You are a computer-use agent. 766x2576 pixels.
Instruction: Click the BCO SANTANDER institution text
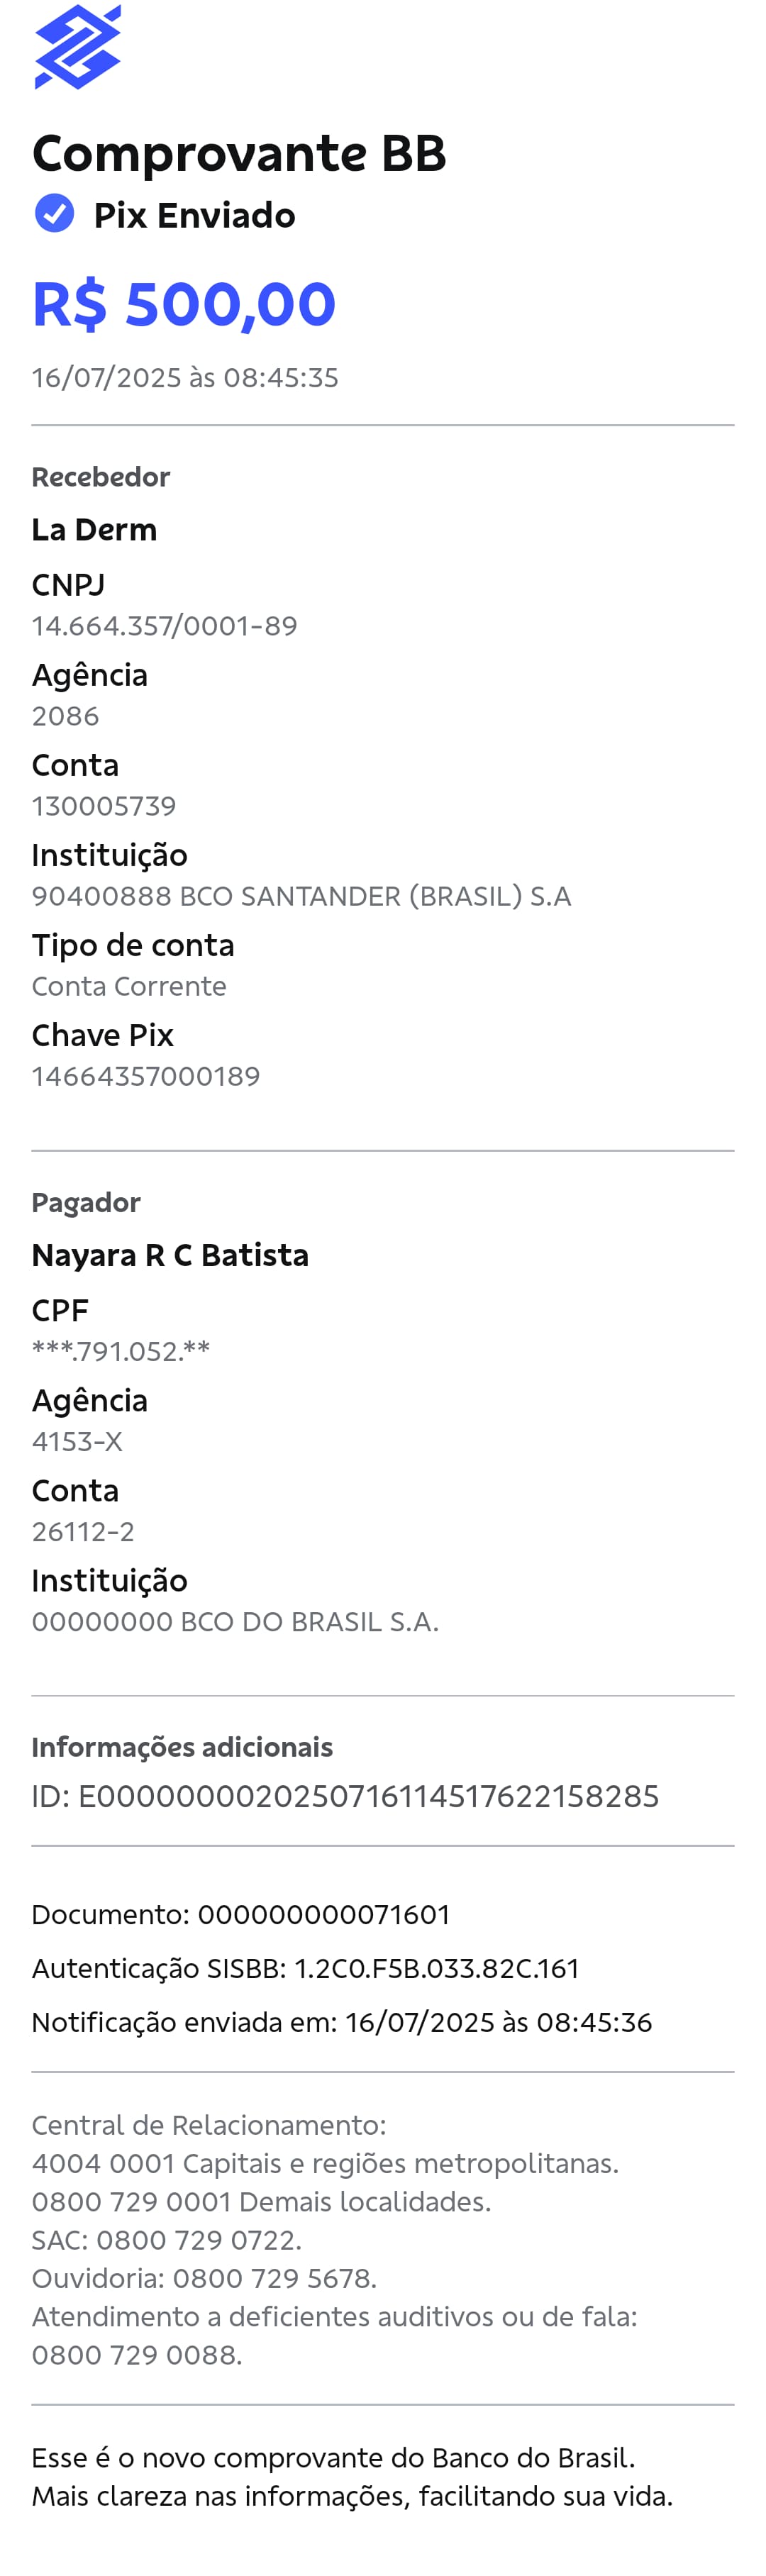[301, 895]
